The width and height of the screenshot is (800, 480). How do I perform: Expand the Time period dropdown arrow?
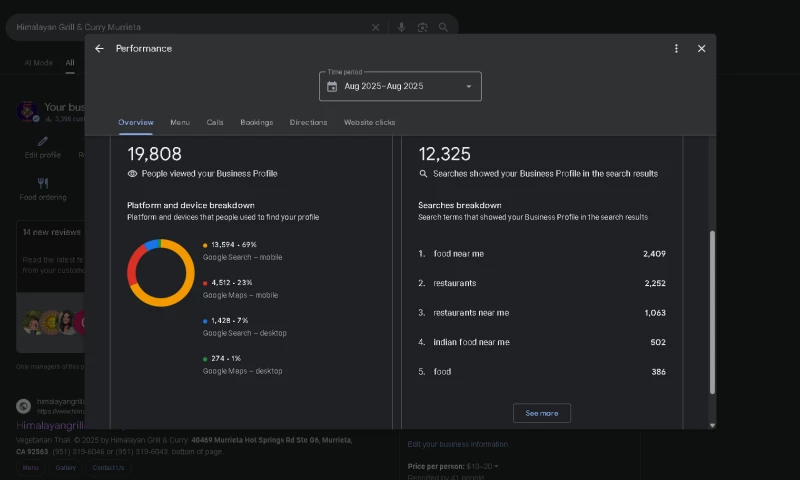click(468, 86)
